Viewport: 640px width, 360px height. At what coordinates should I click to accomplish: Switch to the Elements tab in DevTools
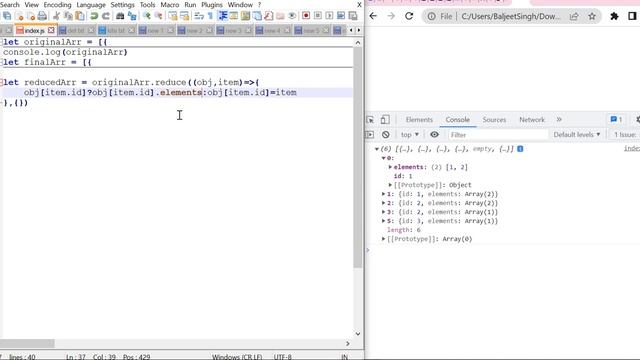419,120
